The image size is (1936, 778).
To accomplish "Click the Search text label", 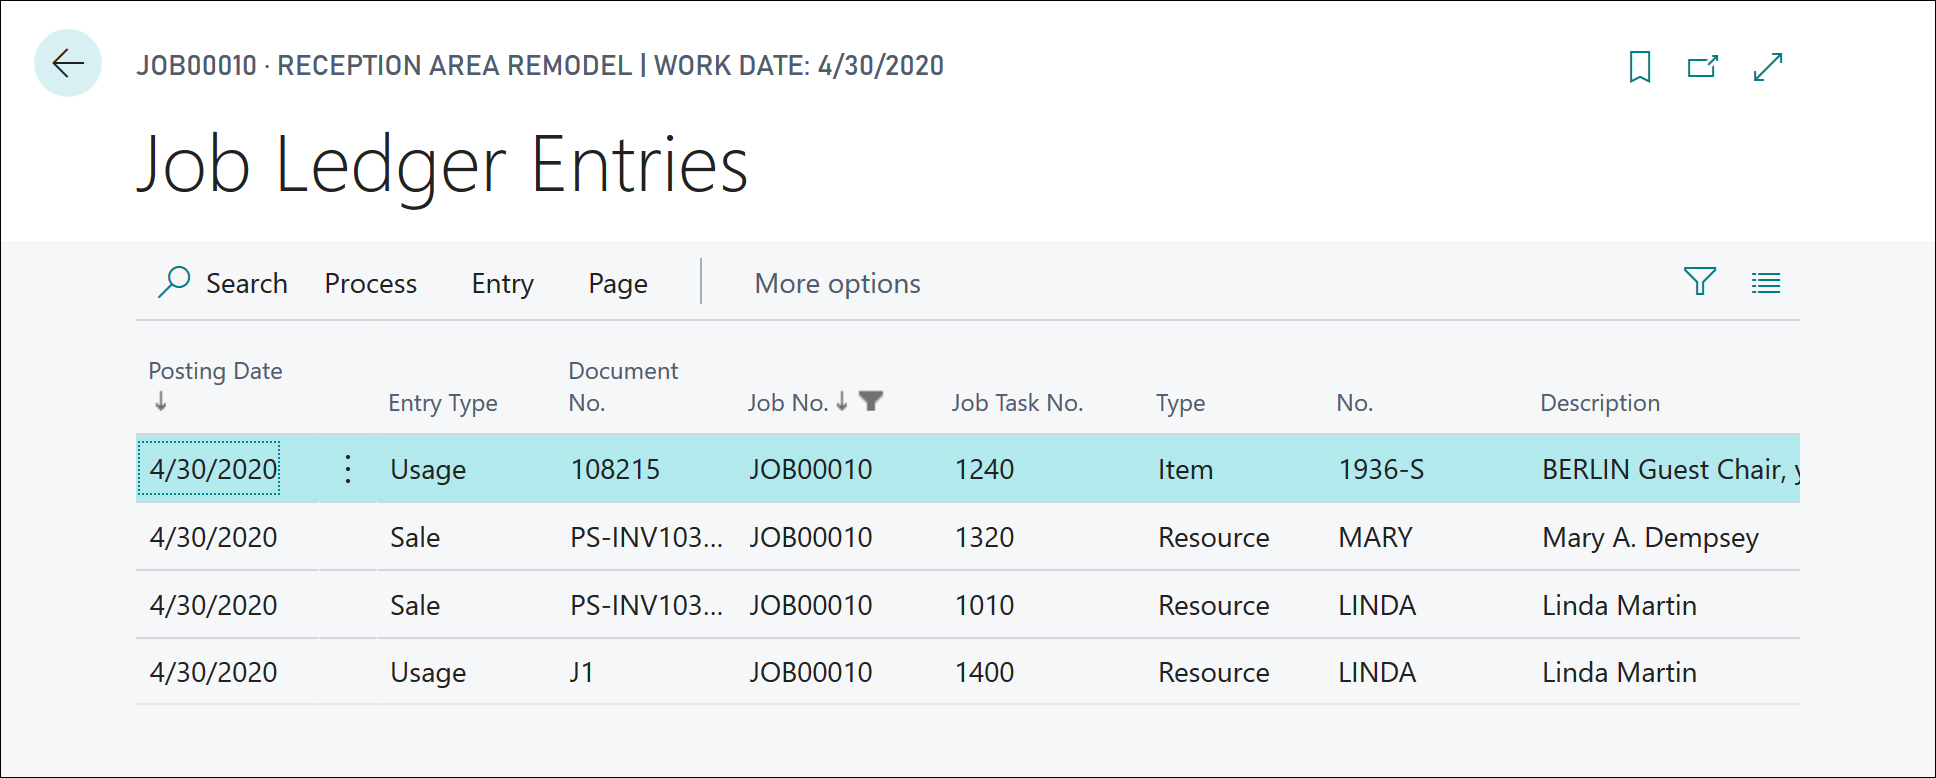I will 246,284.
